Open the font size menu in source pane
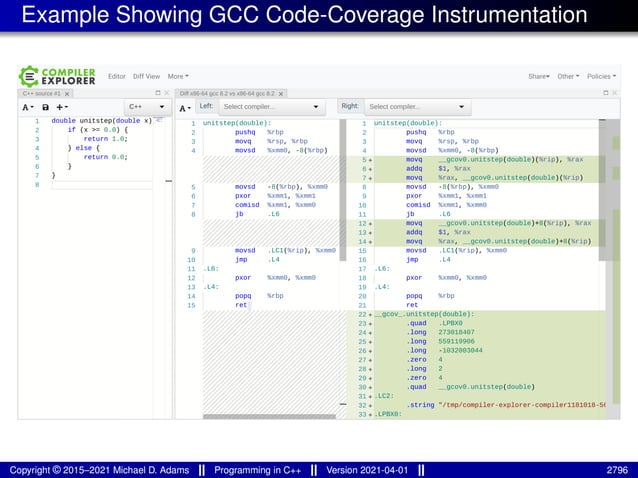The width and height of the screenshot is (638, 478). point(27,107)
